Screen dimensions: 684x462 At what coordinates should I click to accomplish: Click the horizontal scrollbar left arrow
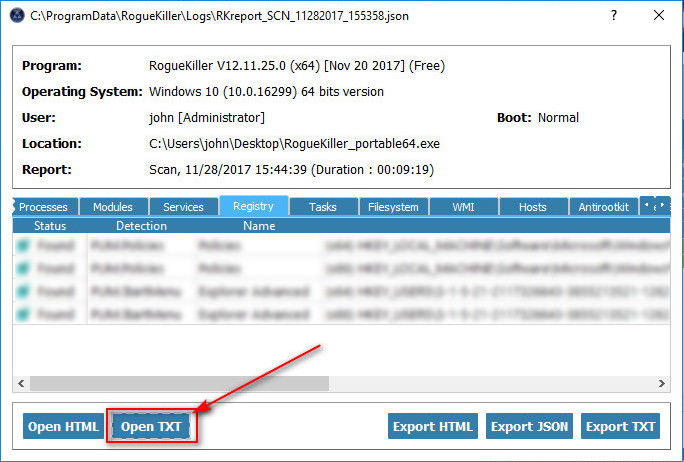pyautogui.click(x=21, y=383)
